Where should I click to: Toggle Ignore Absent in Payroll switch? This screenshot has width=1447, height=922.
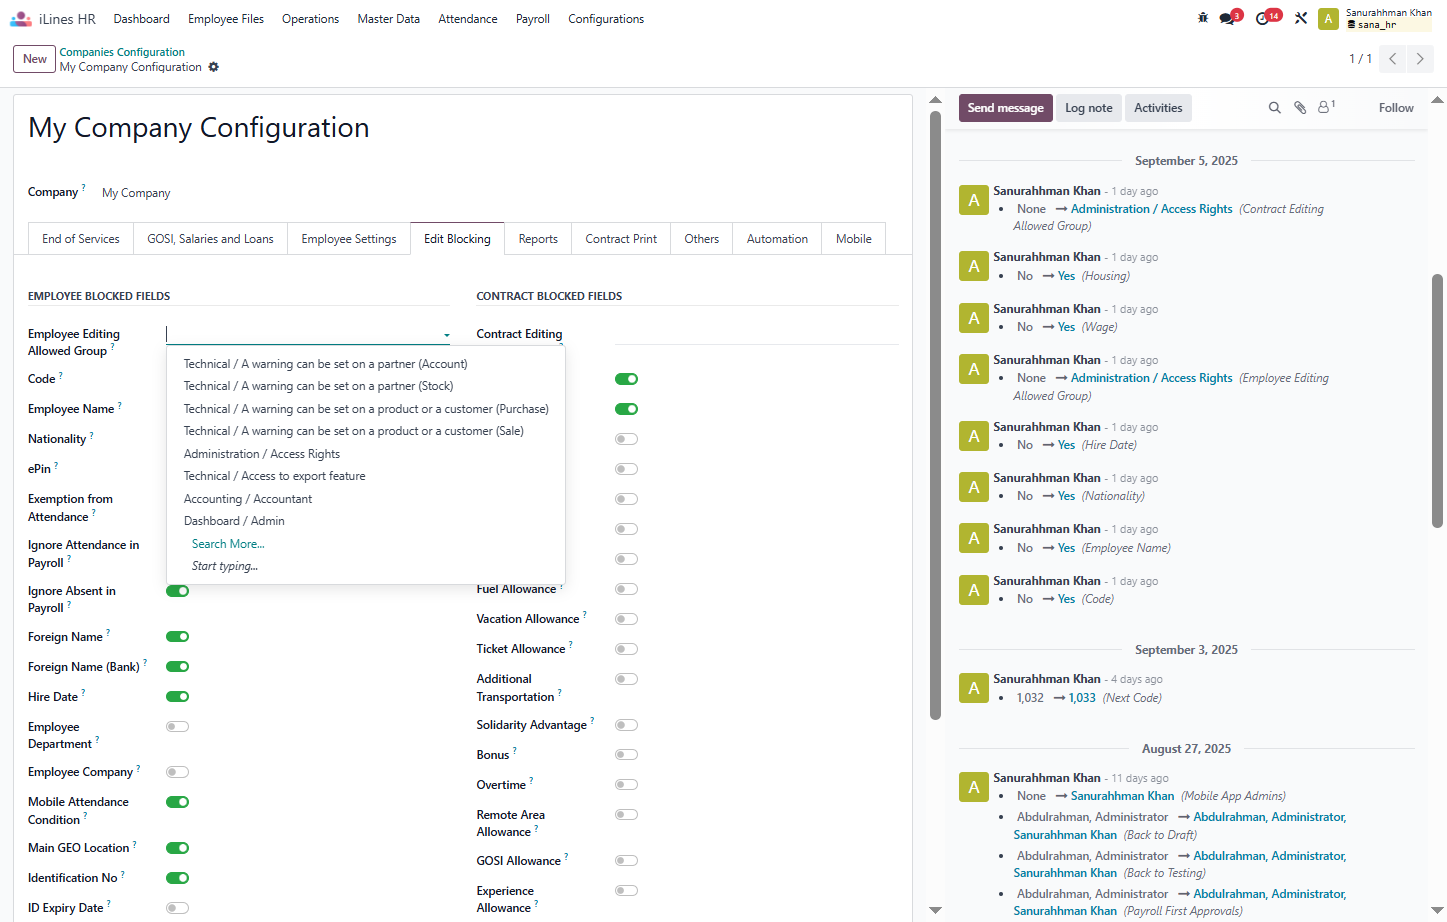178,591
